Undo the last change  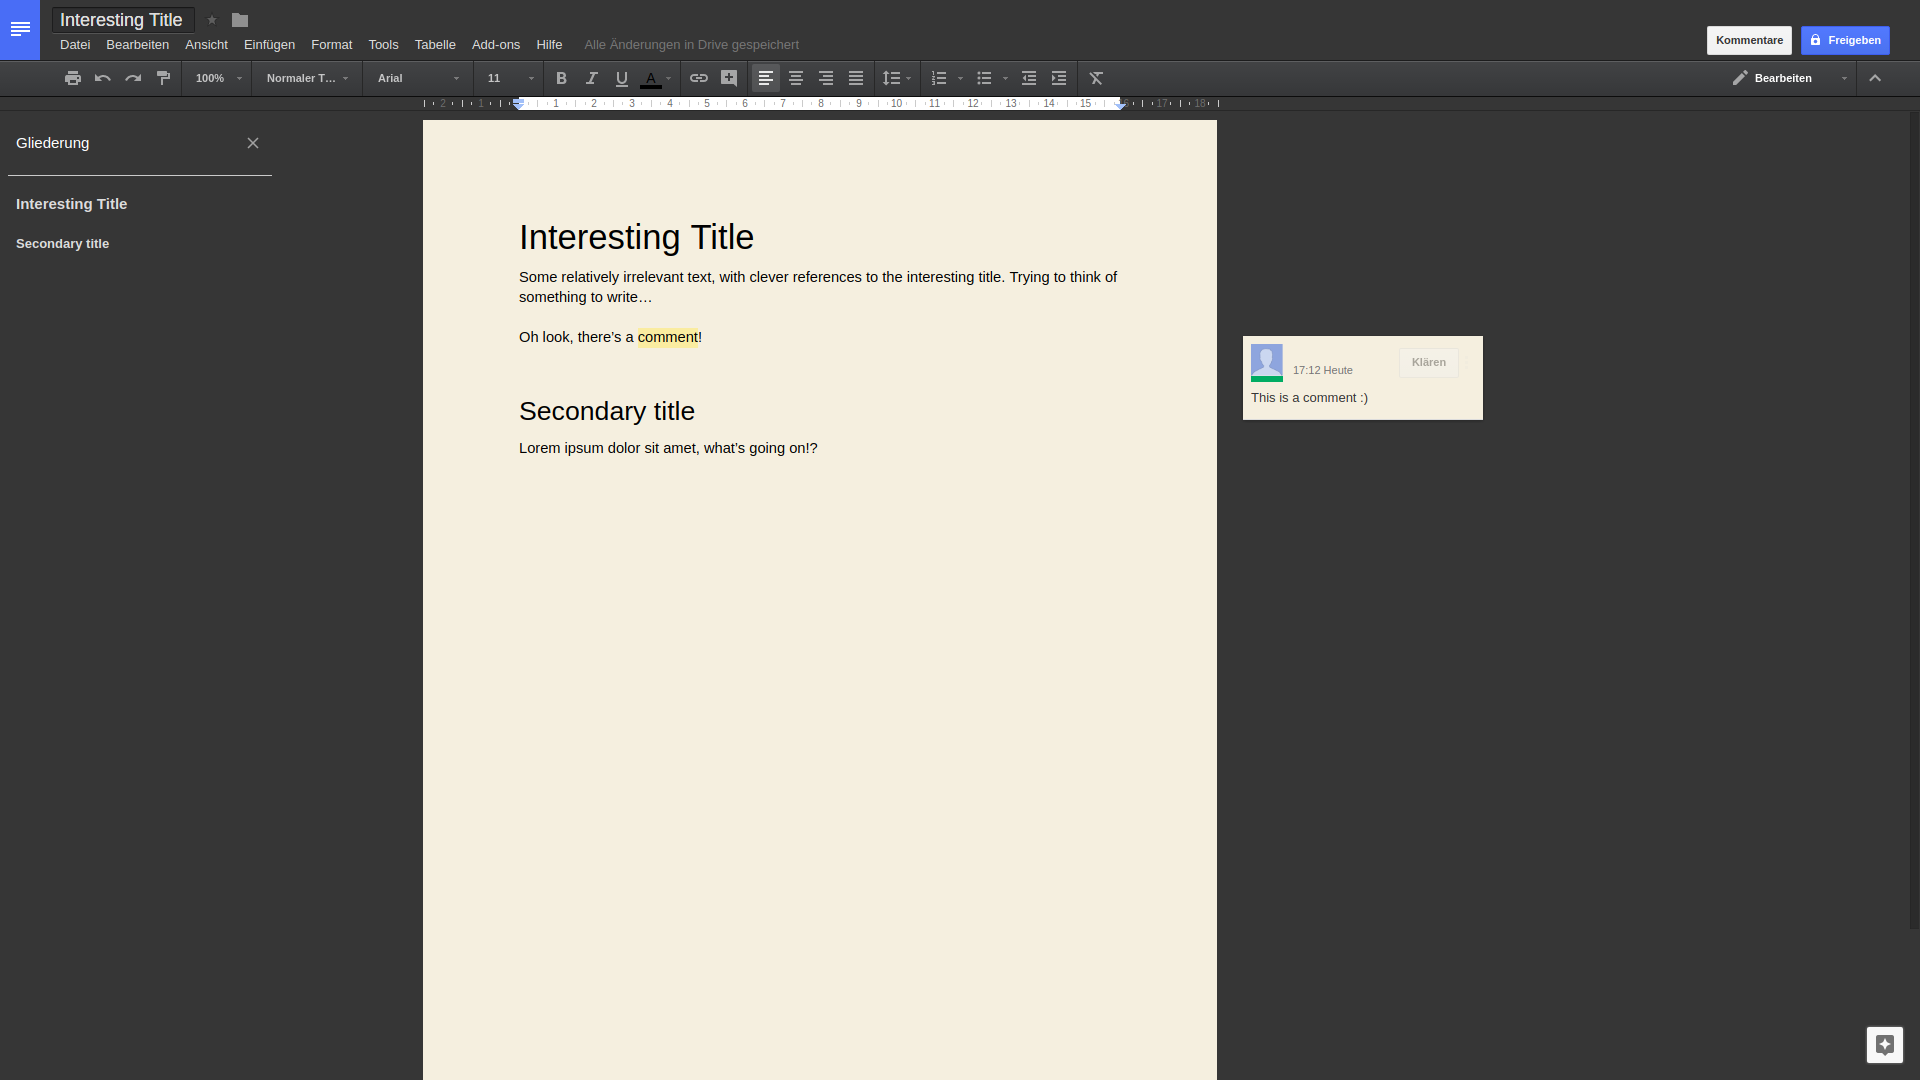tap(102, 78)
